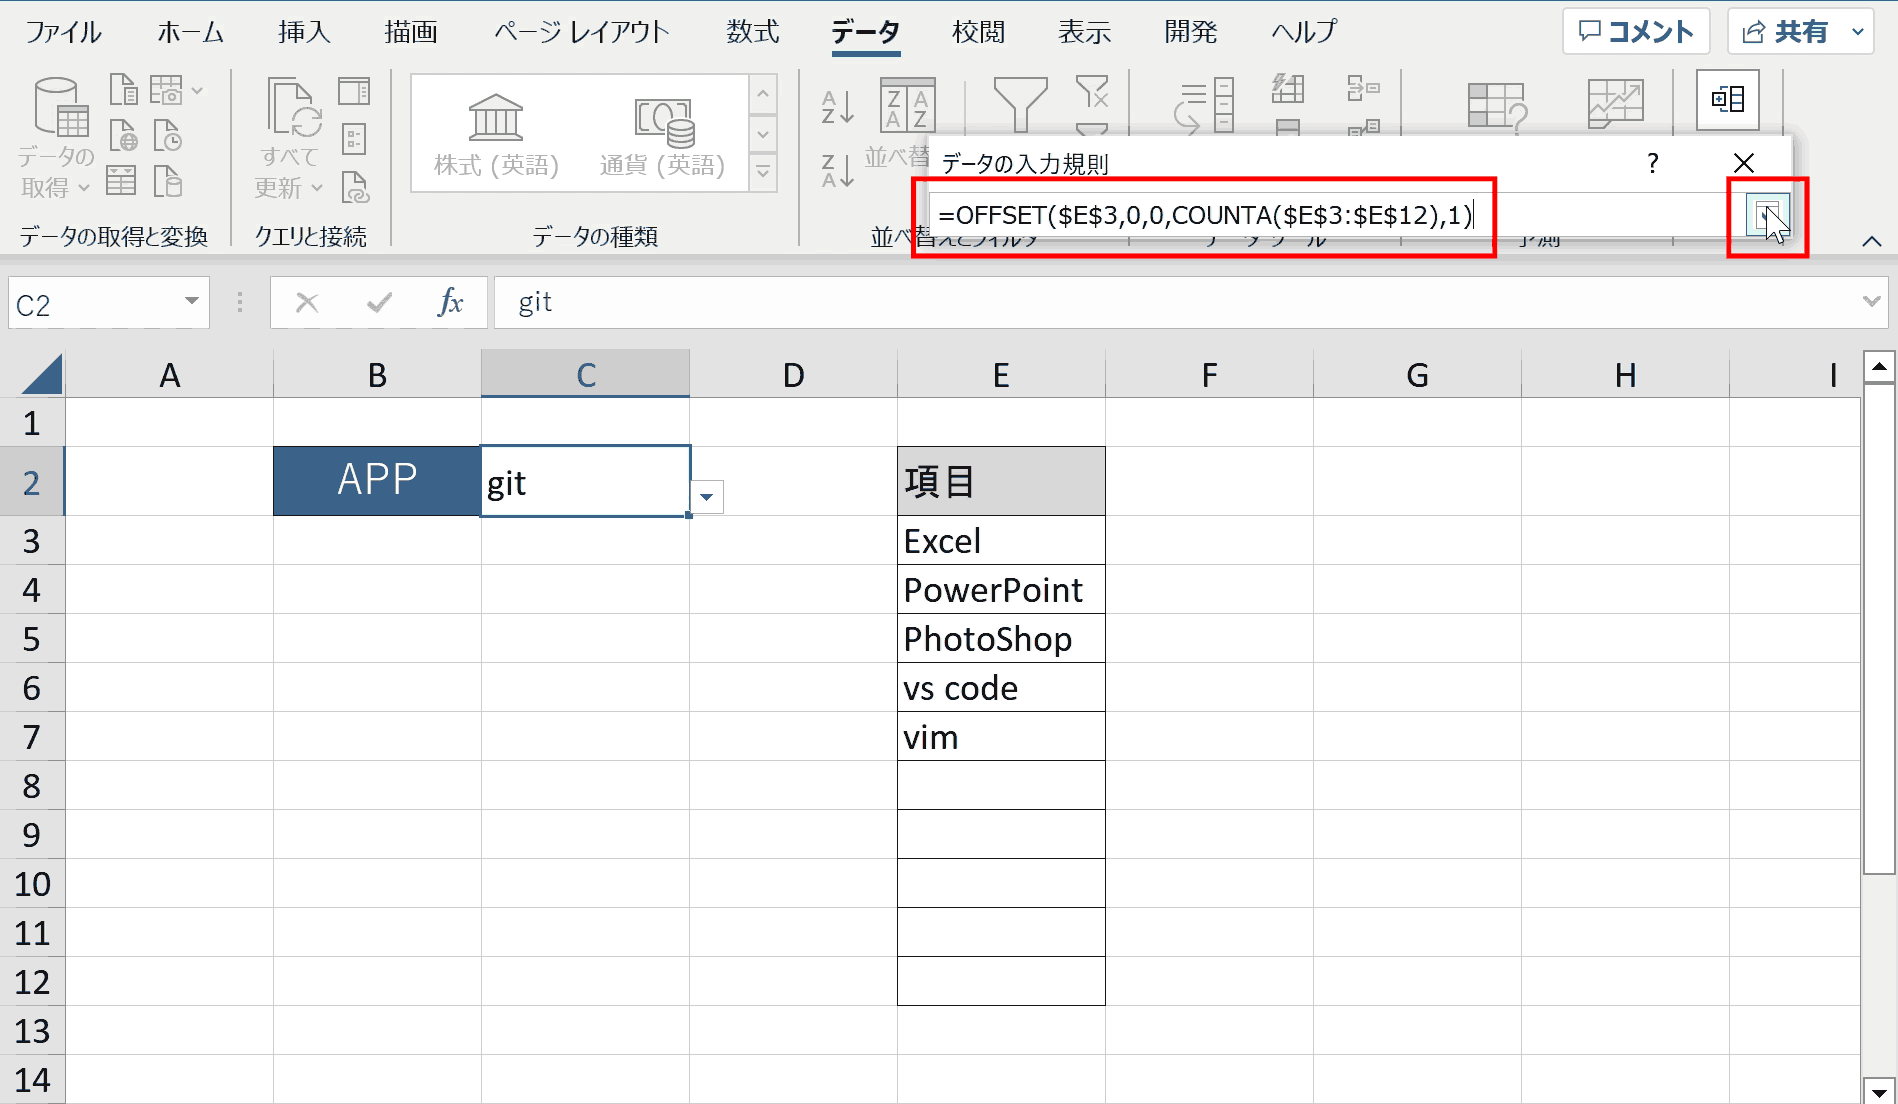The width and height of the screenshot is (1898, 1104).
Task: Move the worksheet view down with the scrollbar arrow
Action: point(1879,1092)
